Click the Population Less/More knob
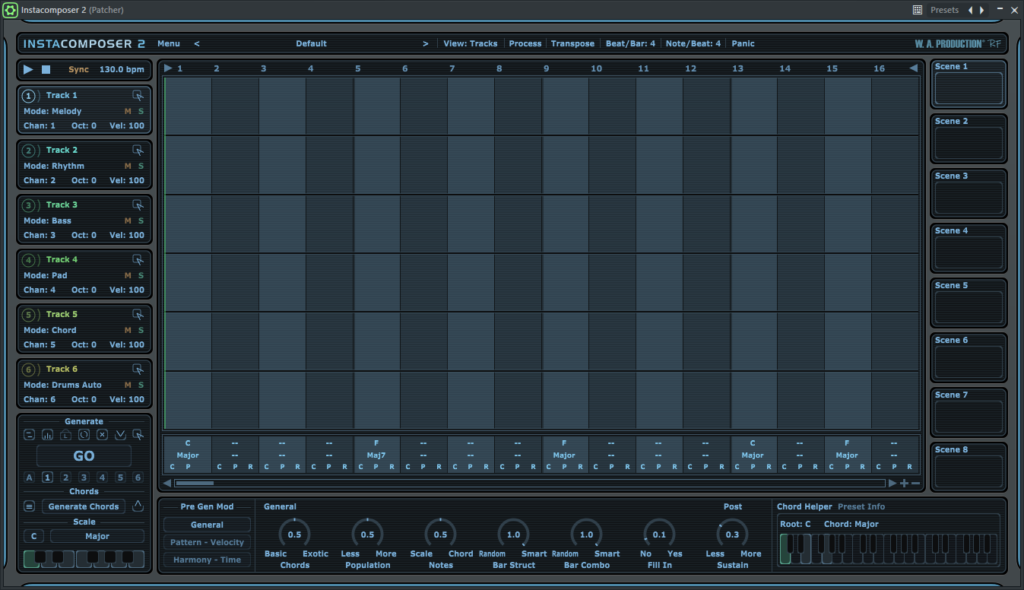Screen dimensions: 1024x590 click(368, 534)
